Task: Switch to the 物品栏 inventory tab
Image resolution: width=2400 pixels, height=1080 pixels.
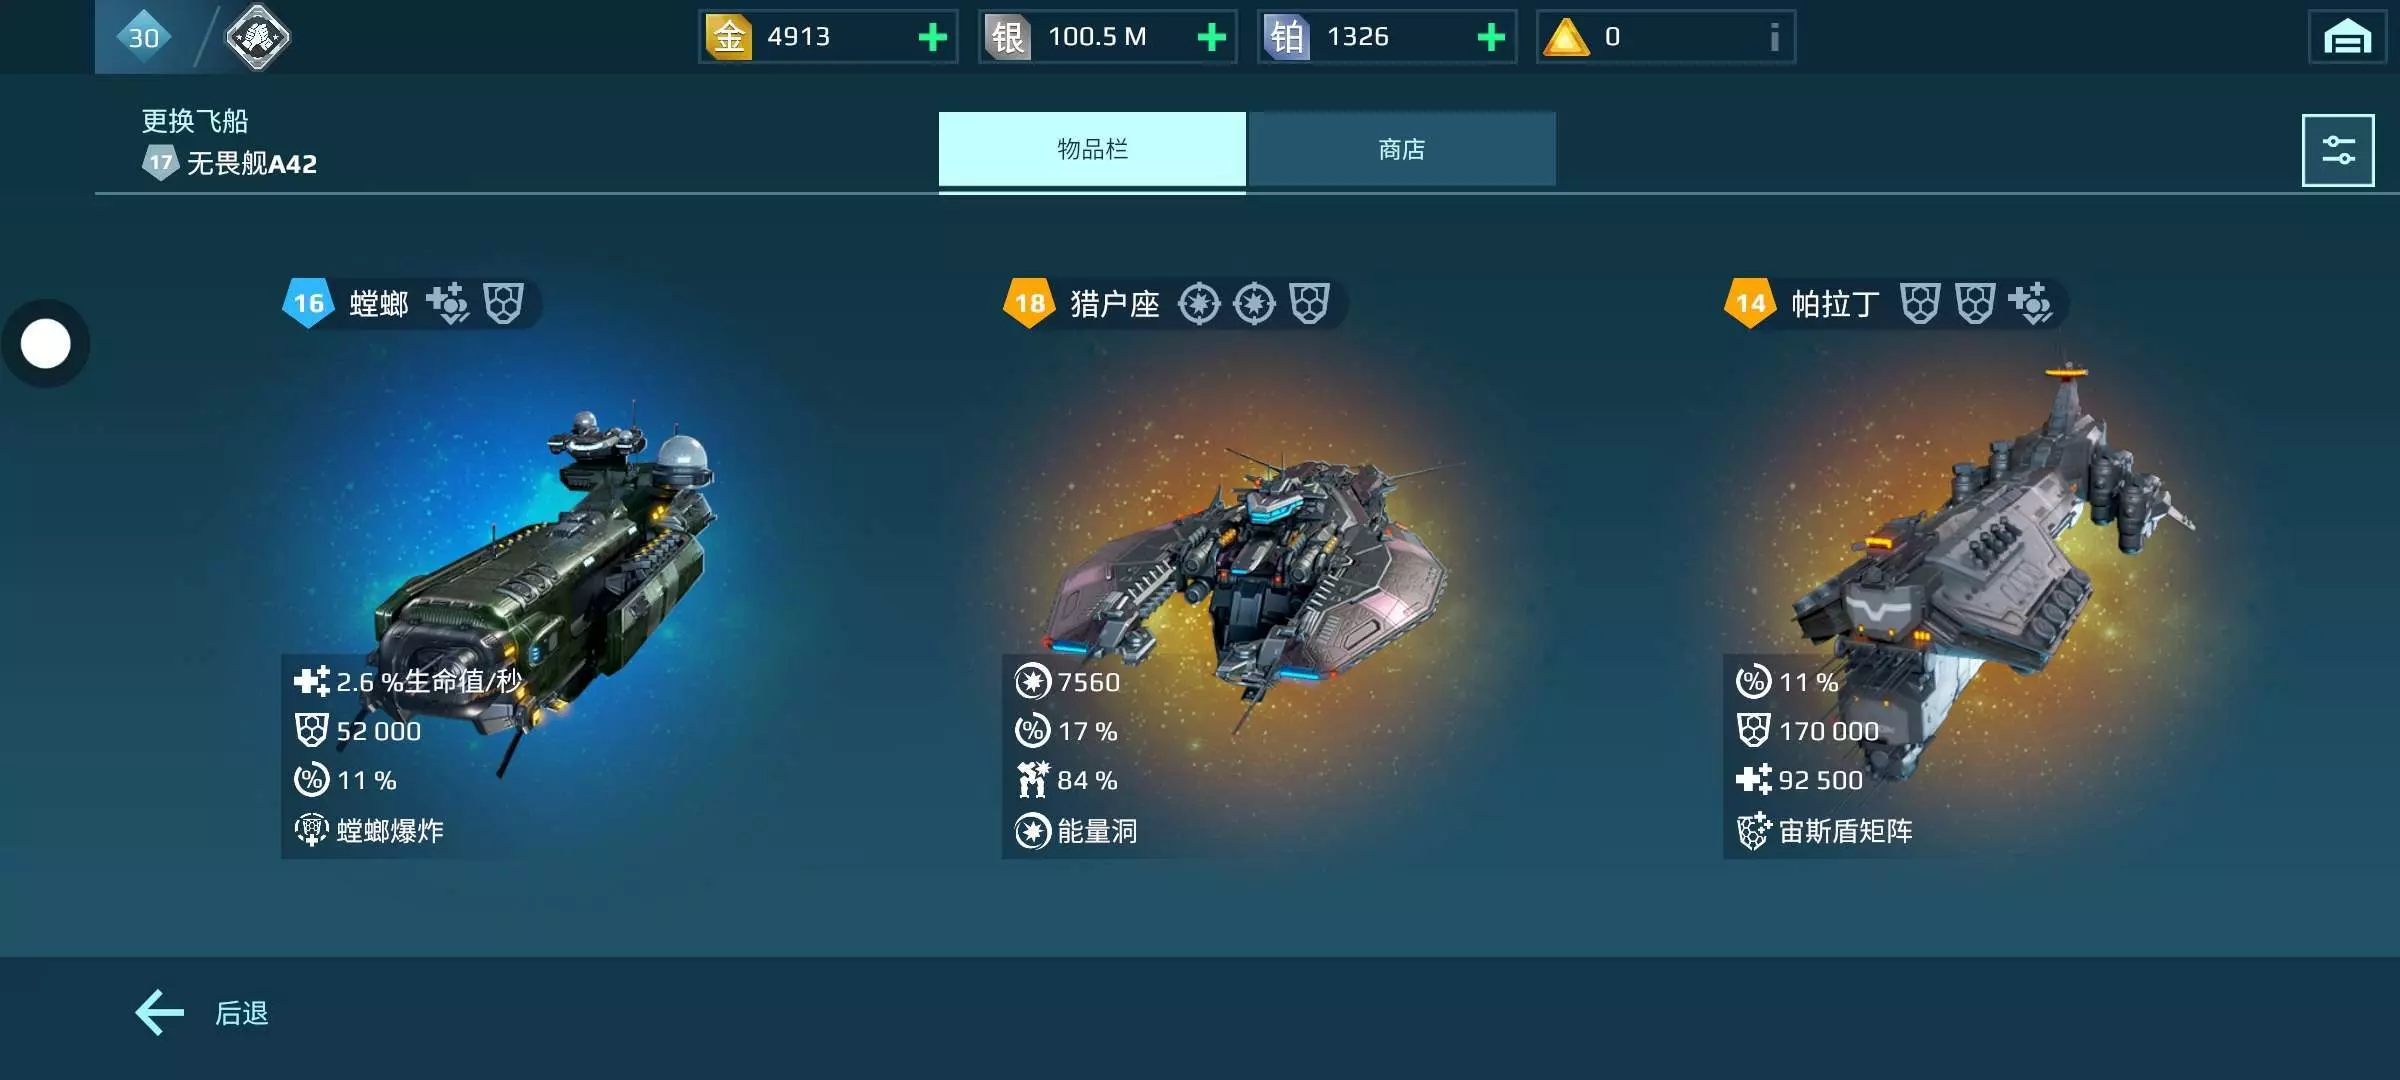Action: click(1092, 149)
